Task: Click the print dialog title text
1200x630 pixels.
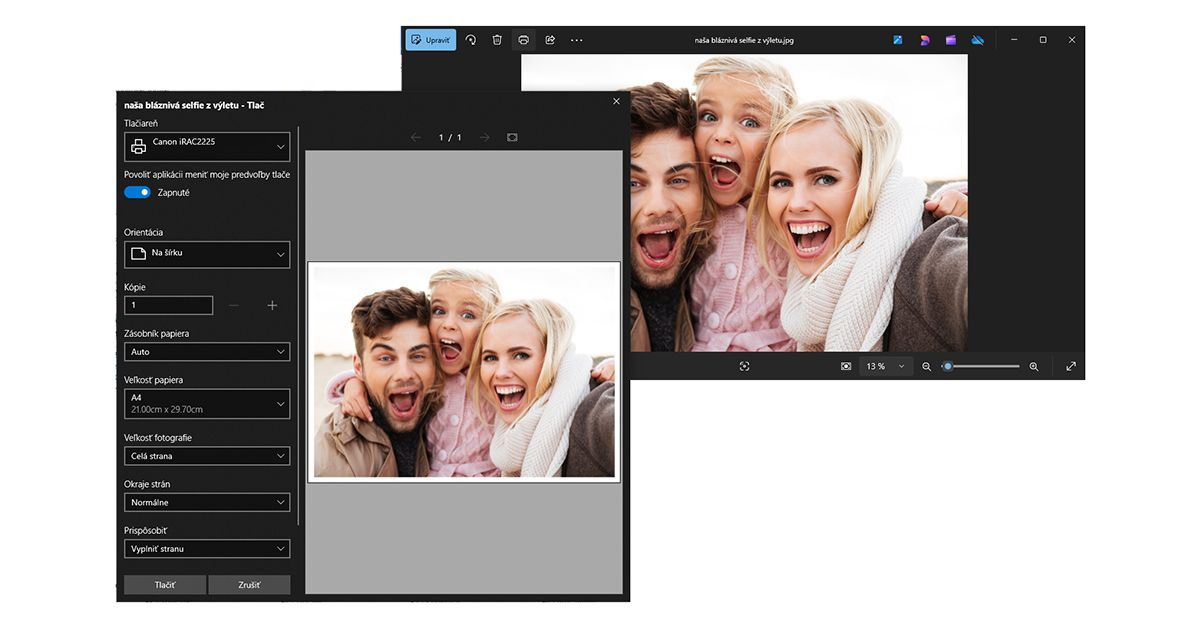Action: pyautogui.click(x=194, y=104)
